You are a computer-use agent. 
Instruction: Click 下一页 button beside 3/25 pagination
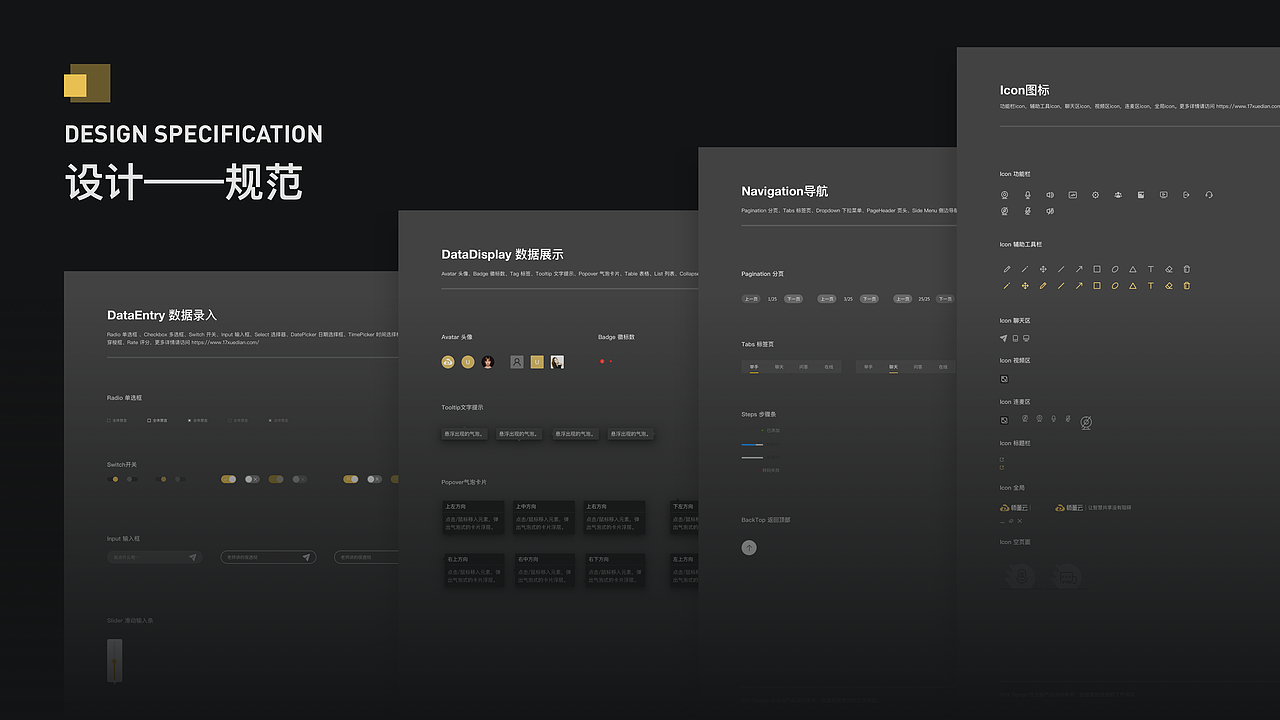coord(869,299)
